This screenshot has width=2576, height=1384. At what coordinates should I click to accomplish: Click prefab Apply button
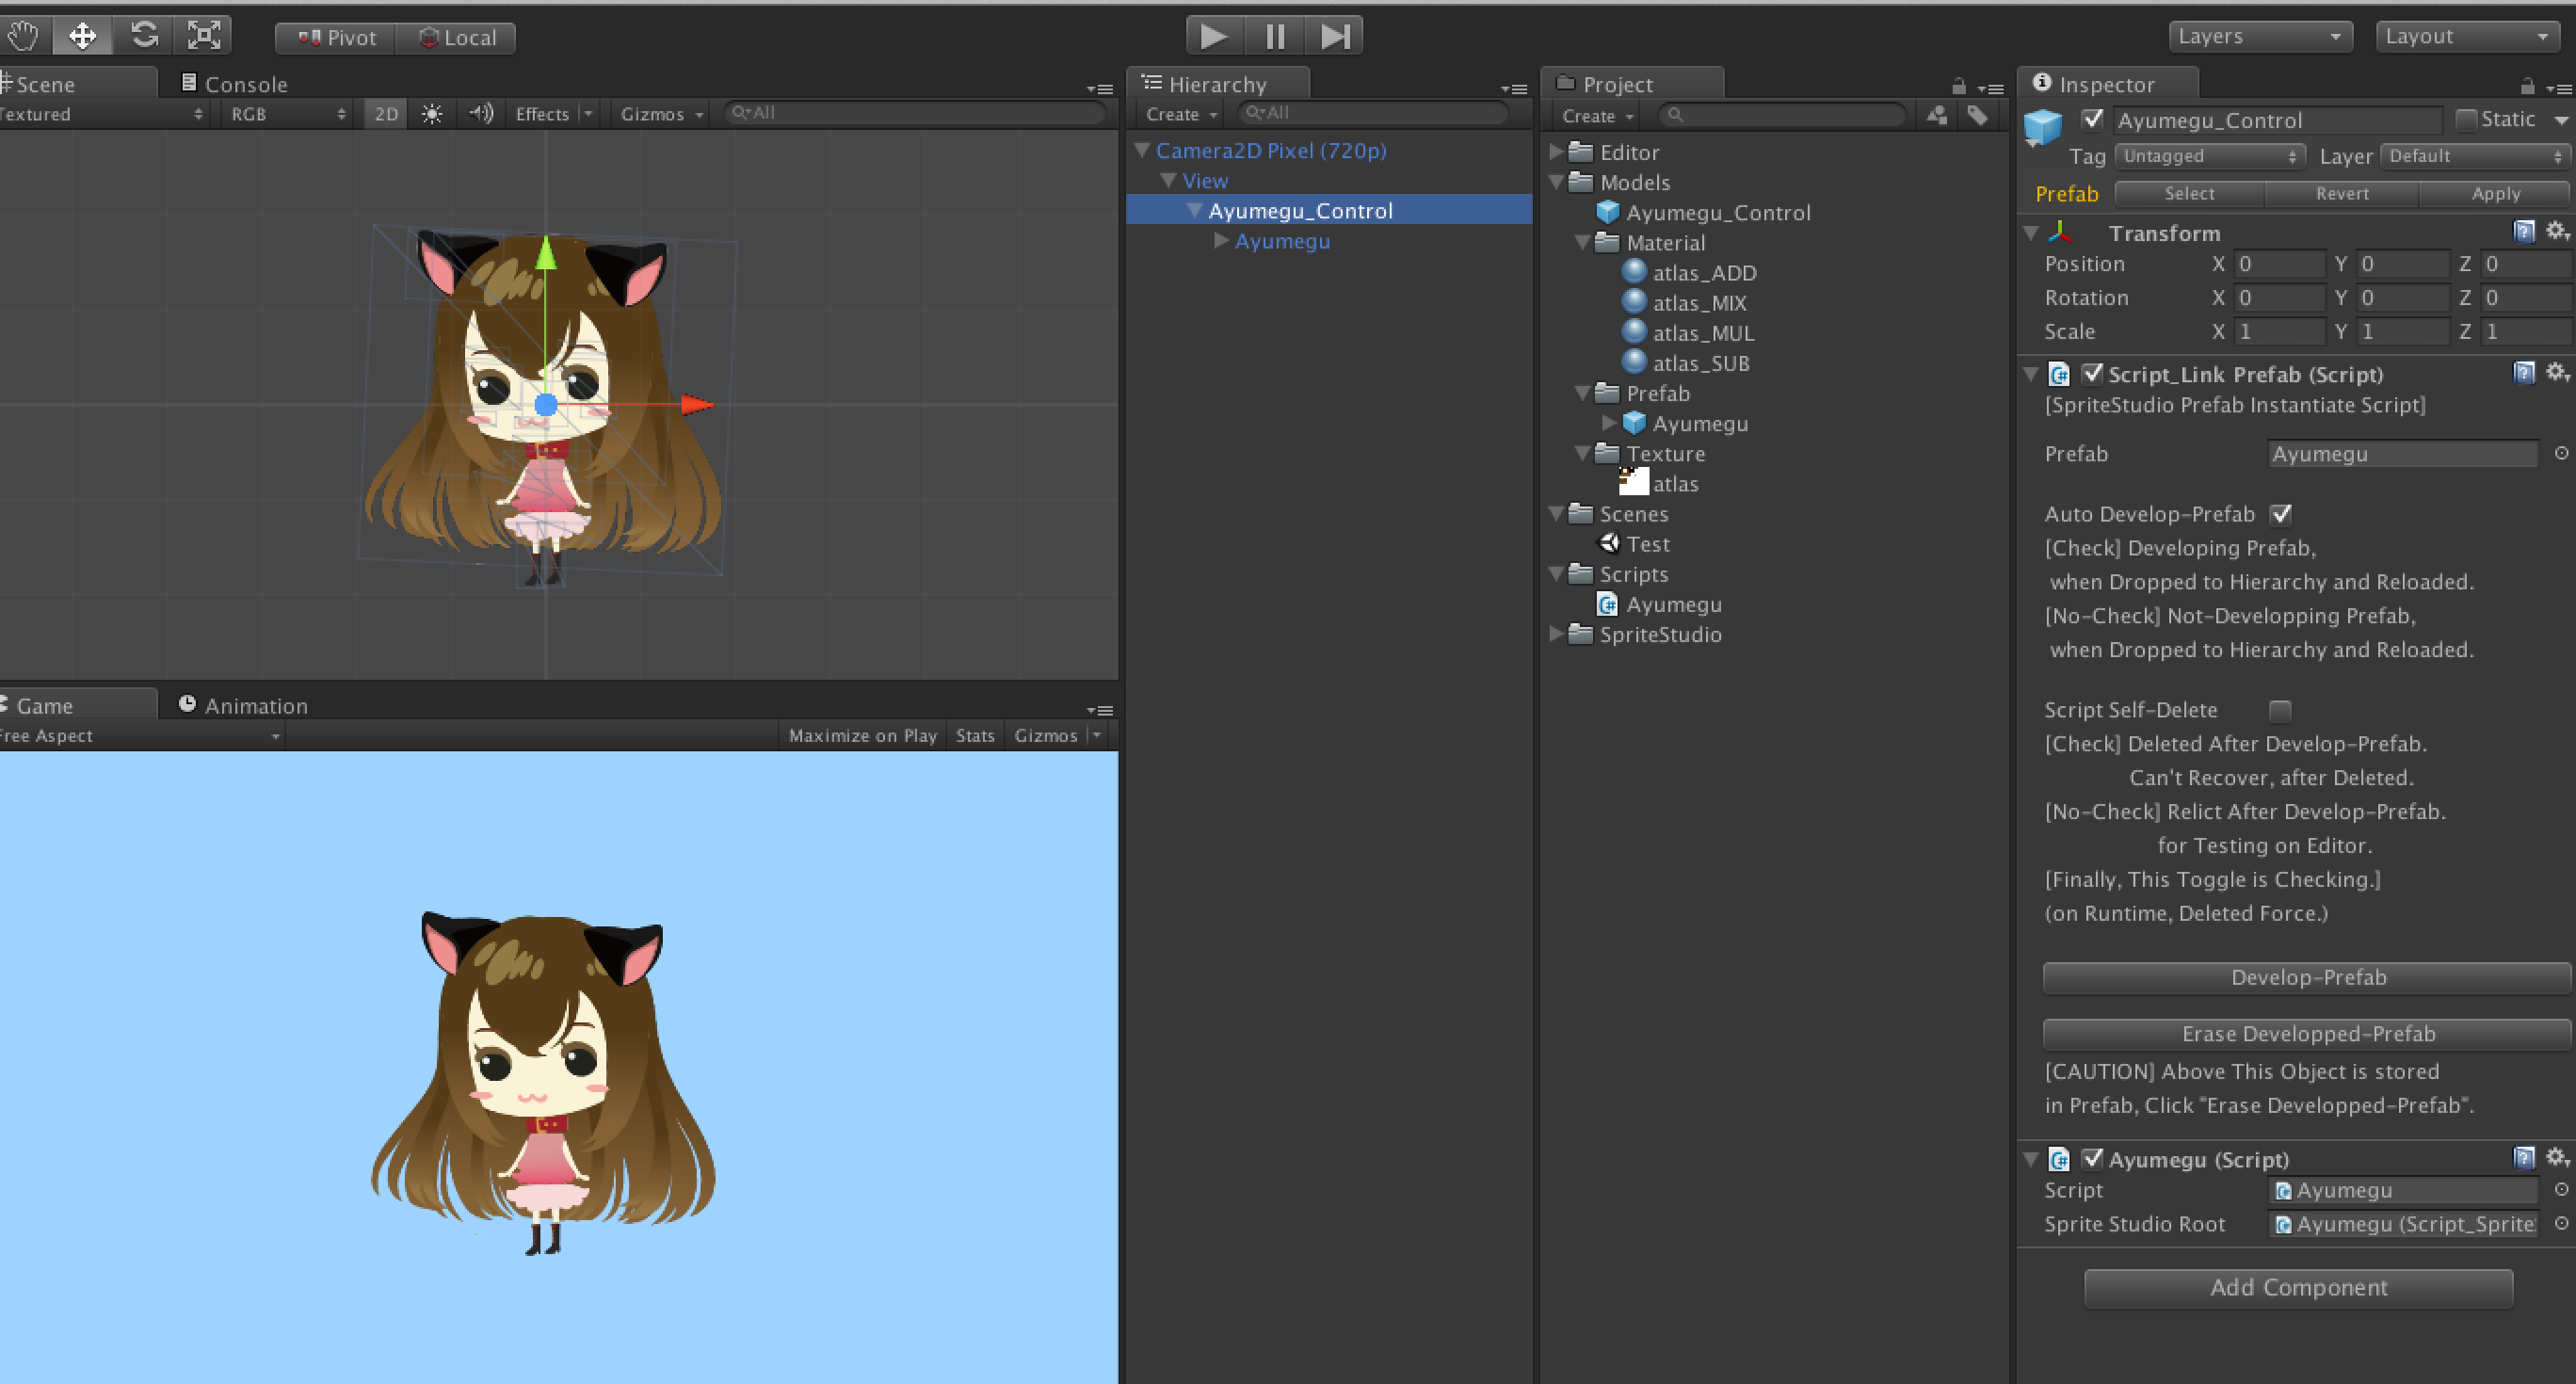pos(2495,194)
